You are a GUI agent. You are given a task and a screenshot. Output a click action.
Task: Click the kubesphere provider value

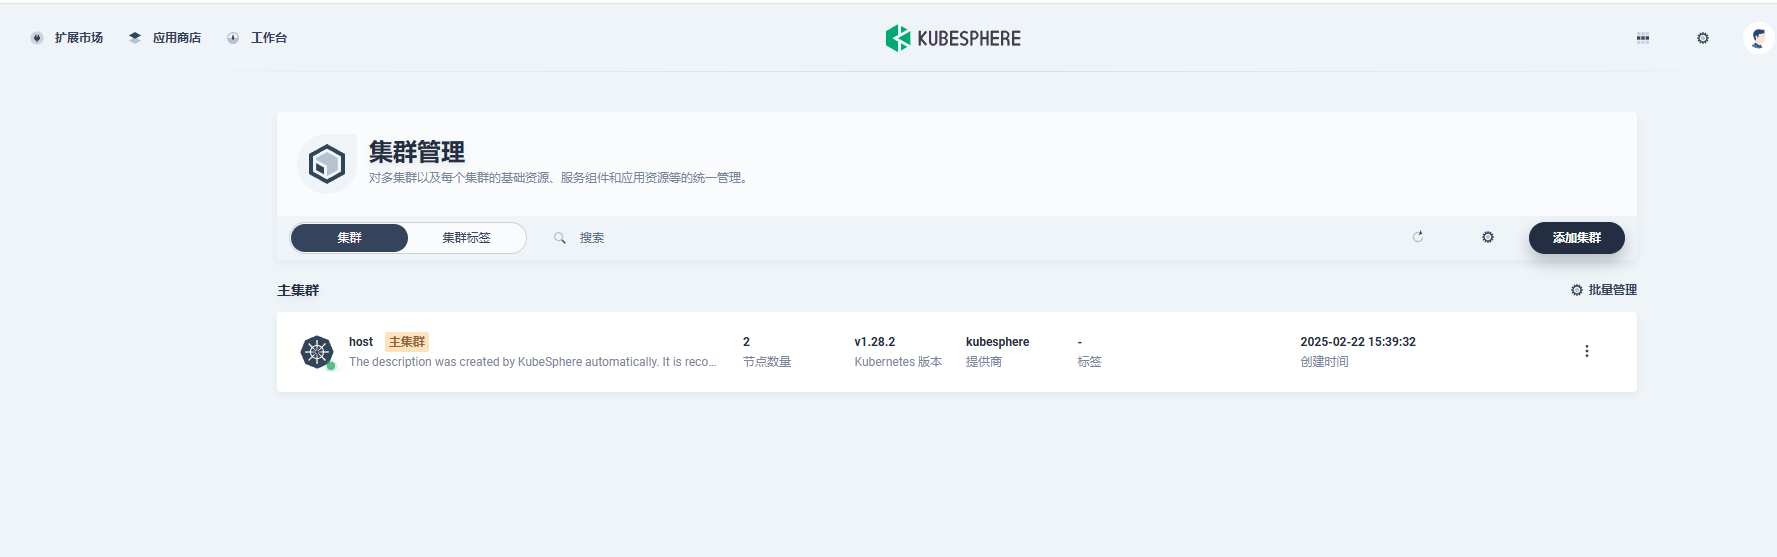coord(997,342)
